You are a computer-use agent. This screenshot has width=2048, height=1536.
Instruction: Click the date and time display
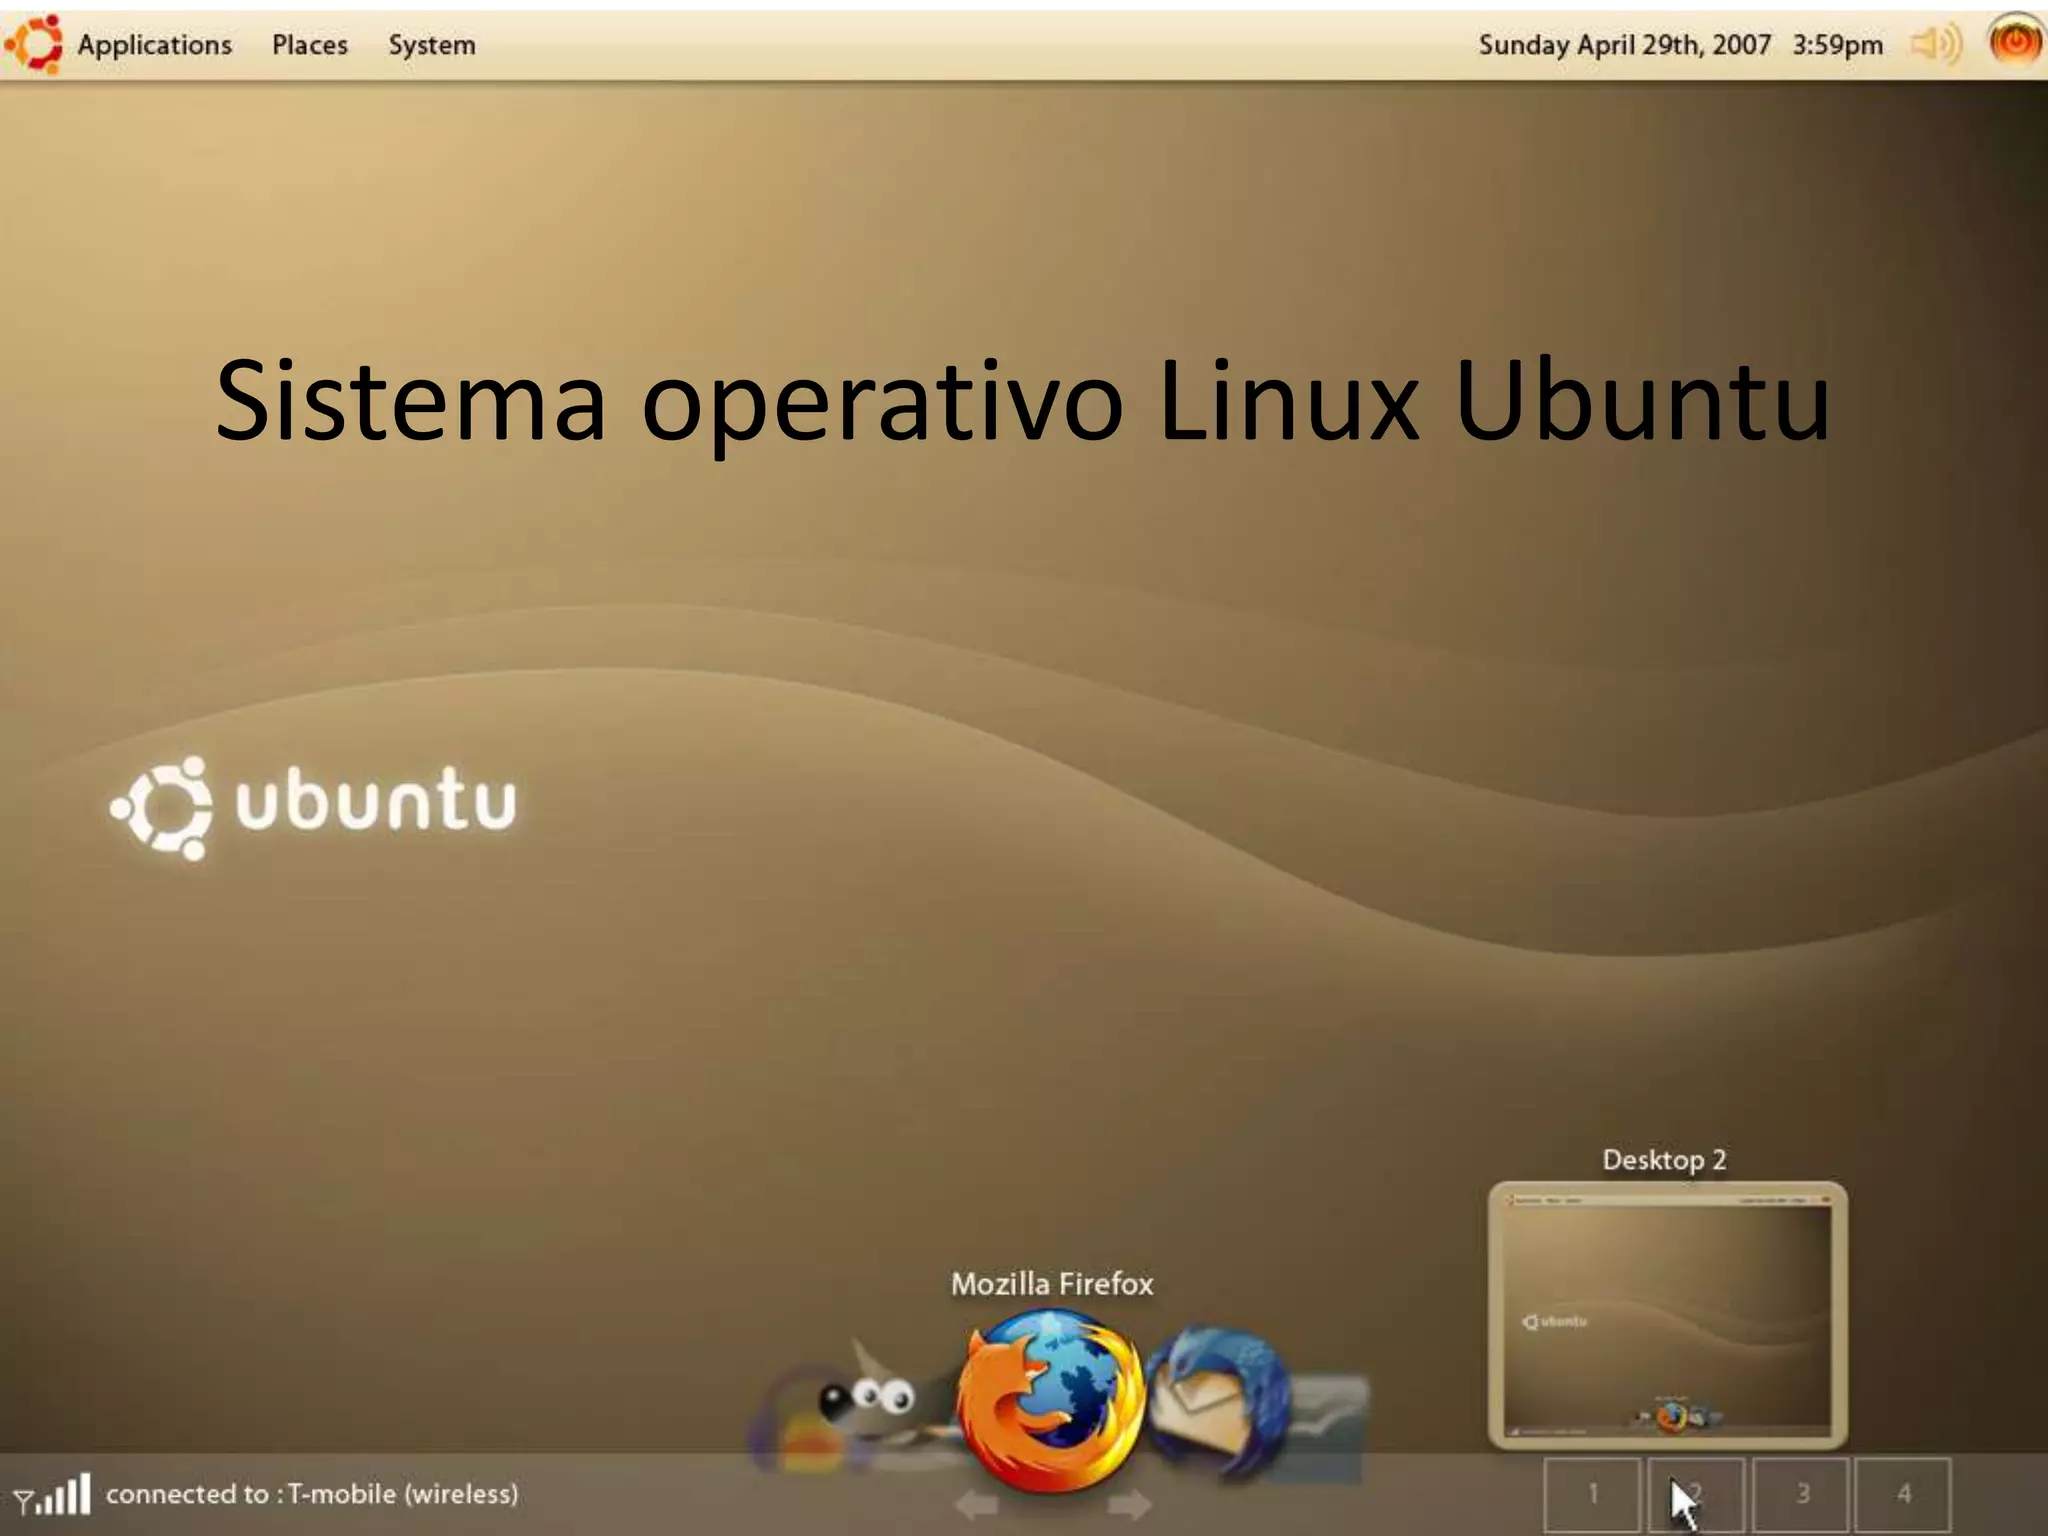1680,45
